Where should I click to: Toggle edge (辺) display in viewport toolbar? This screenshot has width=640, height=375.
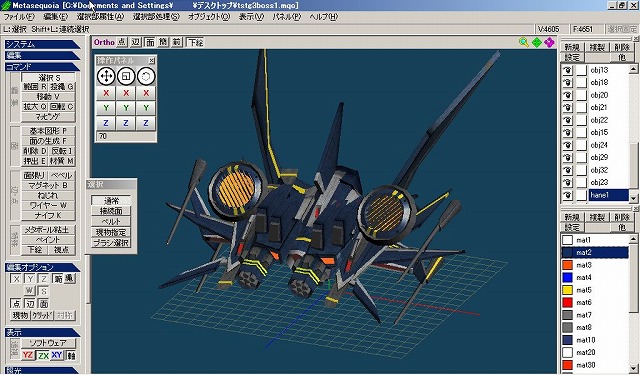point(136,42)
